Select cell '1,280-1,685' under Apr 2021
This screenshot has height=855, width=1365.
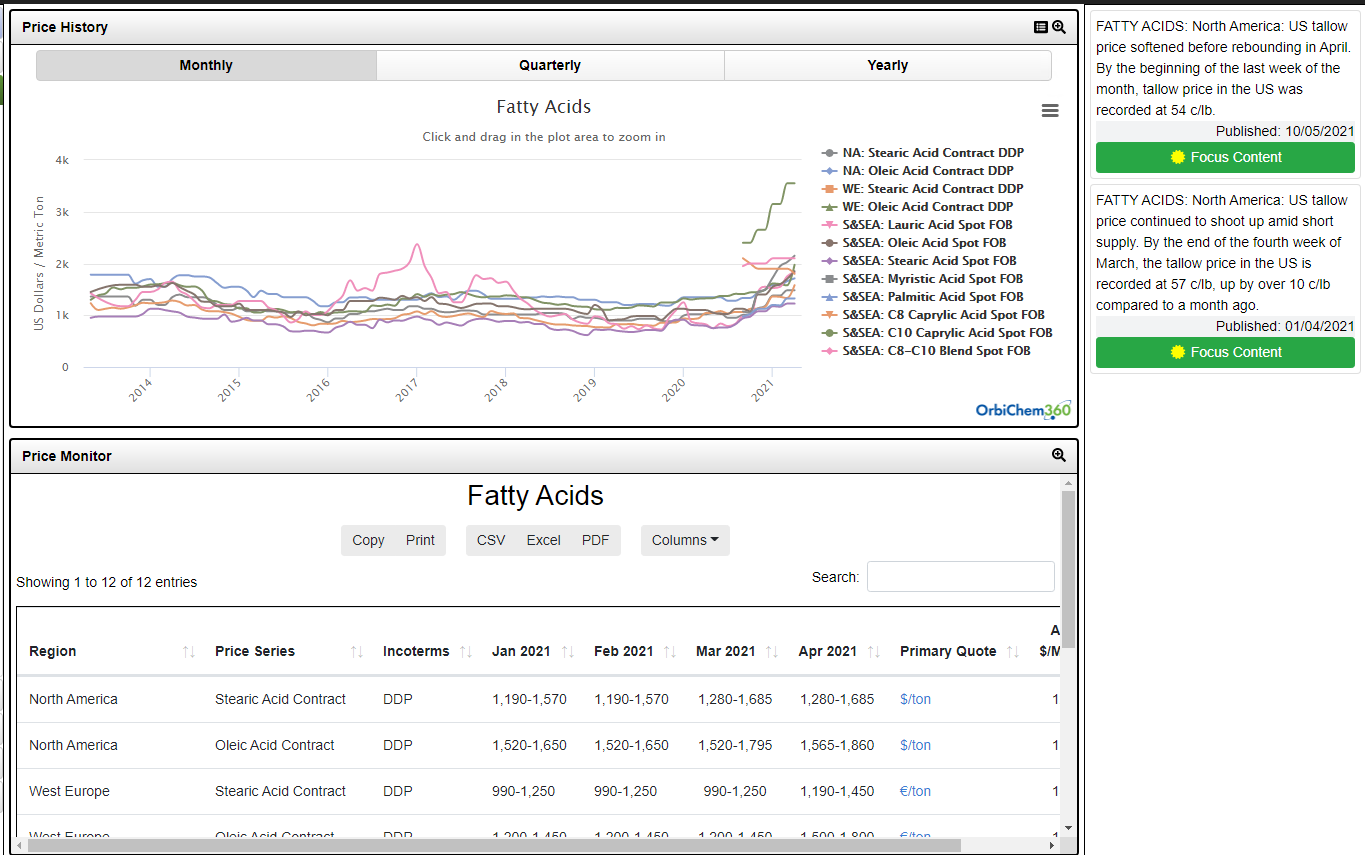[x=836, y=699]
